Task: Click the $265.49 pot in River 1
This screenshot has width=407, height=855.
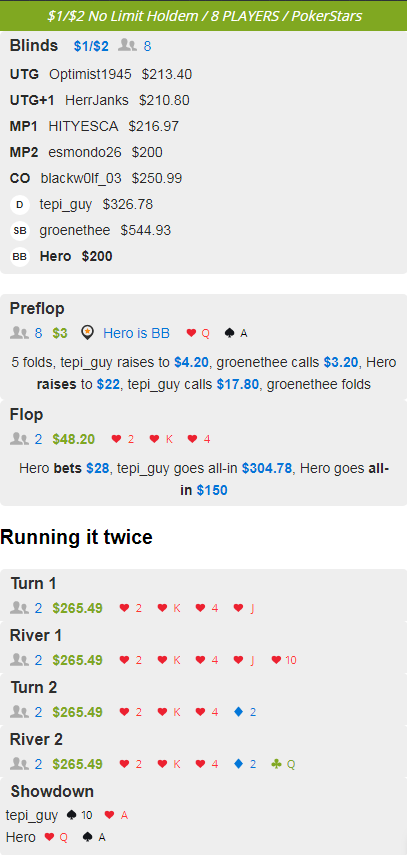Action: (77, 660)
